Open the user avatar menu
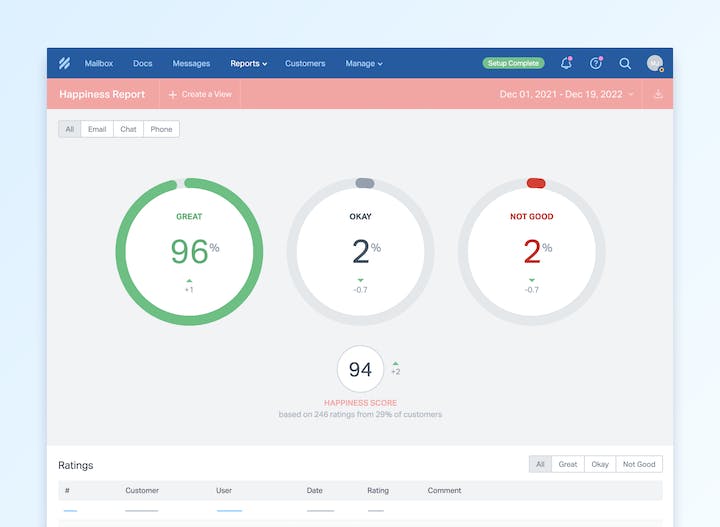This screenshot has height=527, width=720. click(x=655, y=63)
